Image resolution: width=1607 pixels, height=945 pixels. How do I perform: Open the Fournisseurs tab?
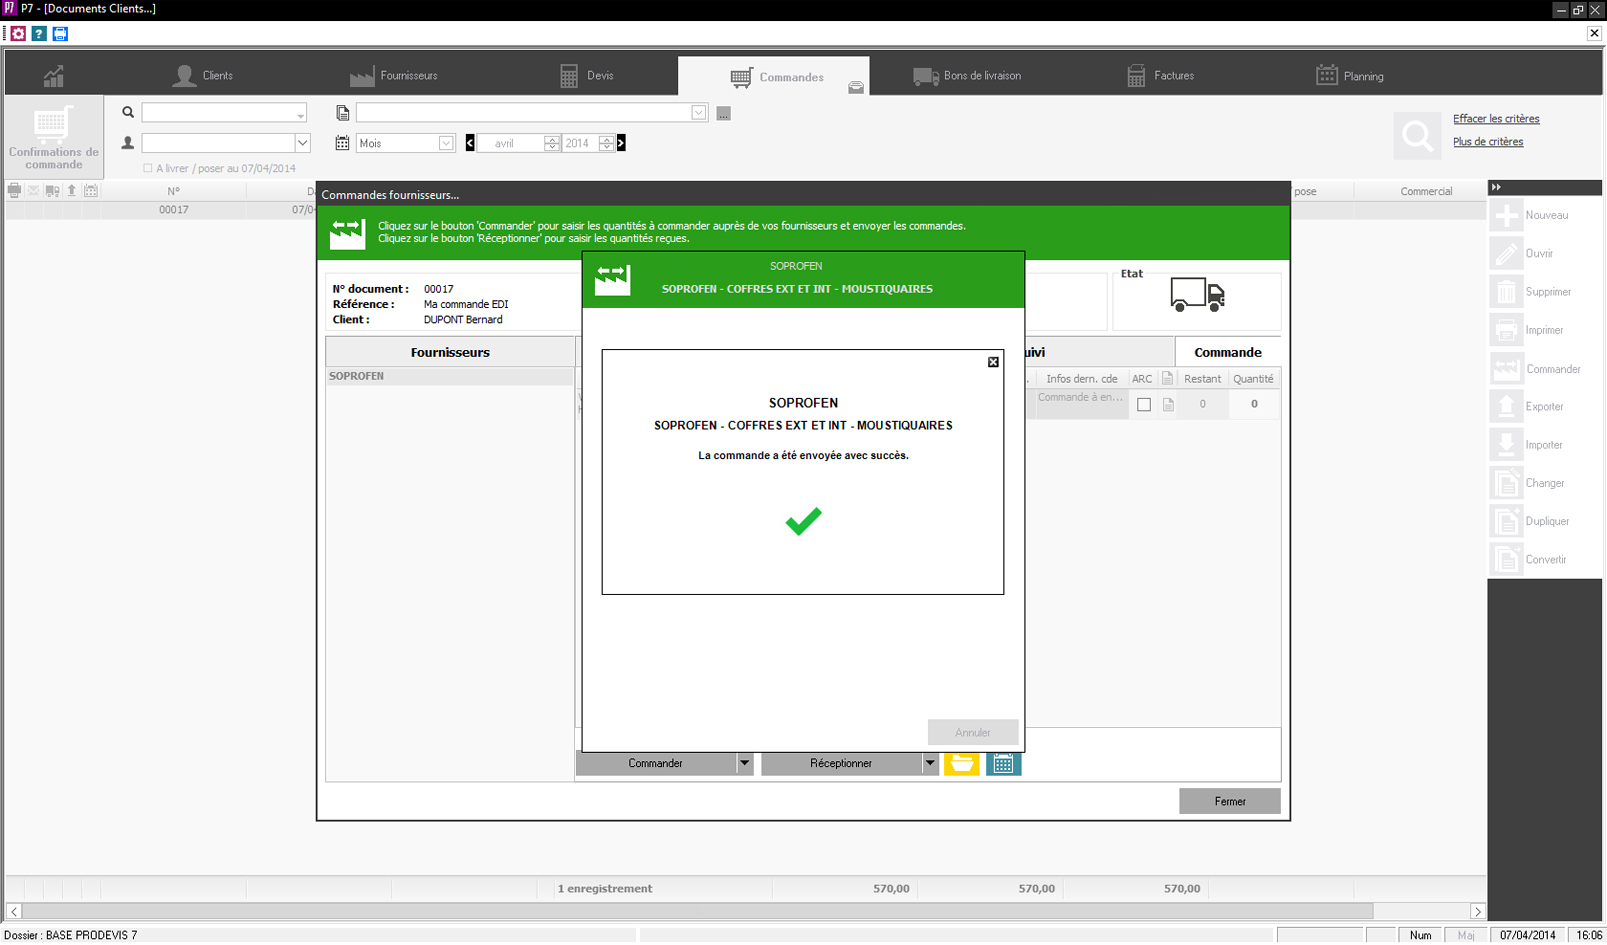(394, 76)
